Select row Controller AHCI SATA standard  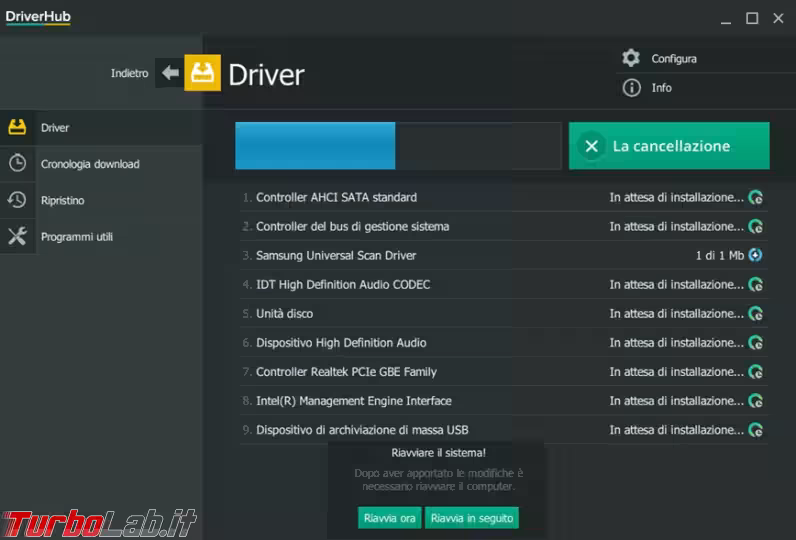point(504,197)
